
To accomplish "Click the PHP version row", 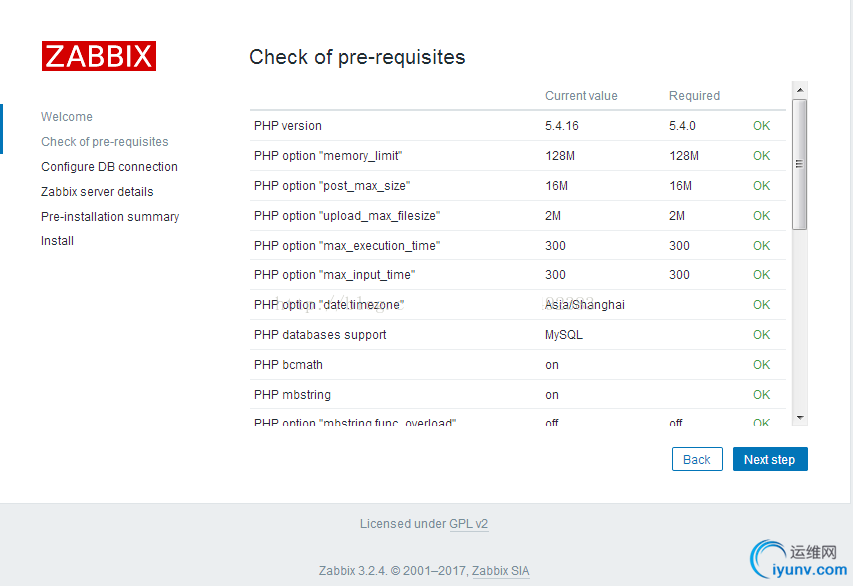I will pos(518,126).
